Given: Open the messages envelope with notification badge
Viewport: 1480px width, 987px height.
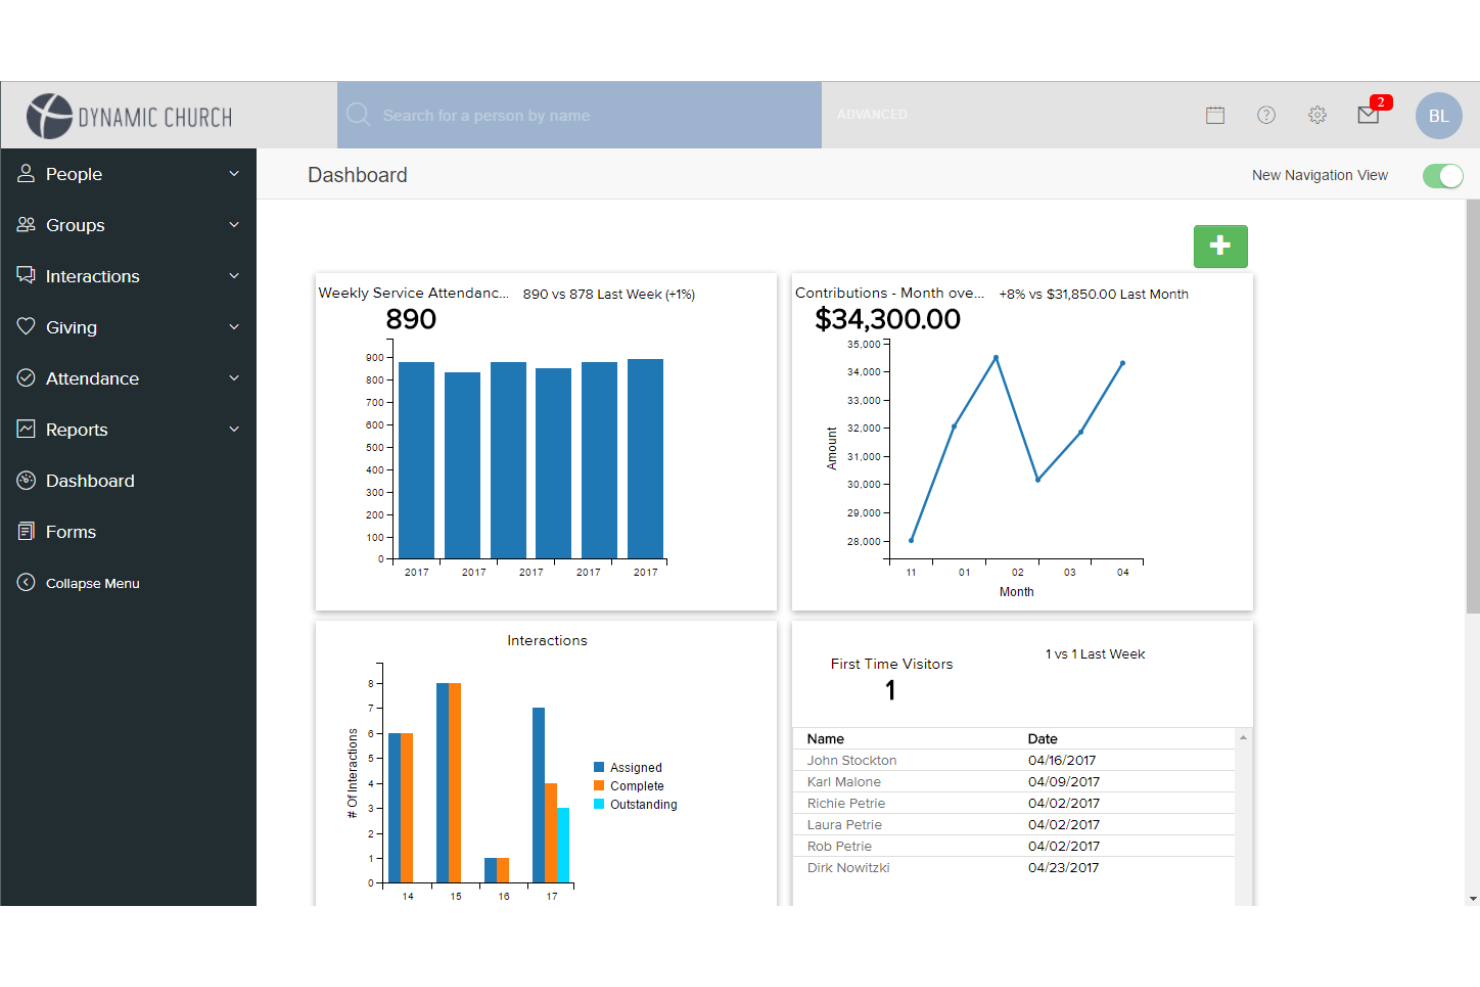Looking at the screenshot, I should click(x=1368, y=115).
